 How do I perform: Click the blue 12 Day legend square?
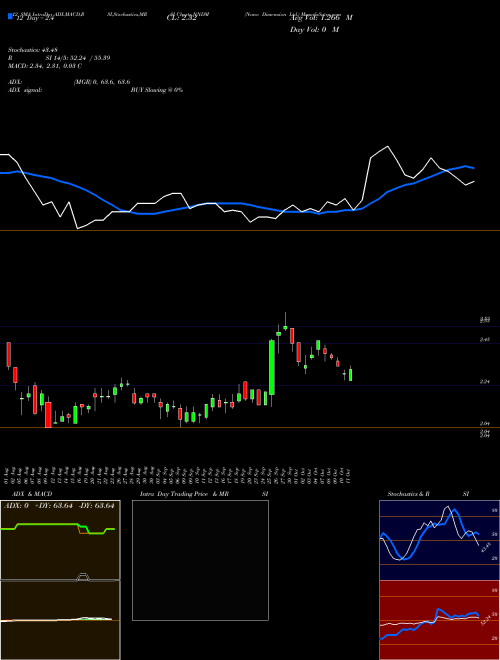click(10, 16)
